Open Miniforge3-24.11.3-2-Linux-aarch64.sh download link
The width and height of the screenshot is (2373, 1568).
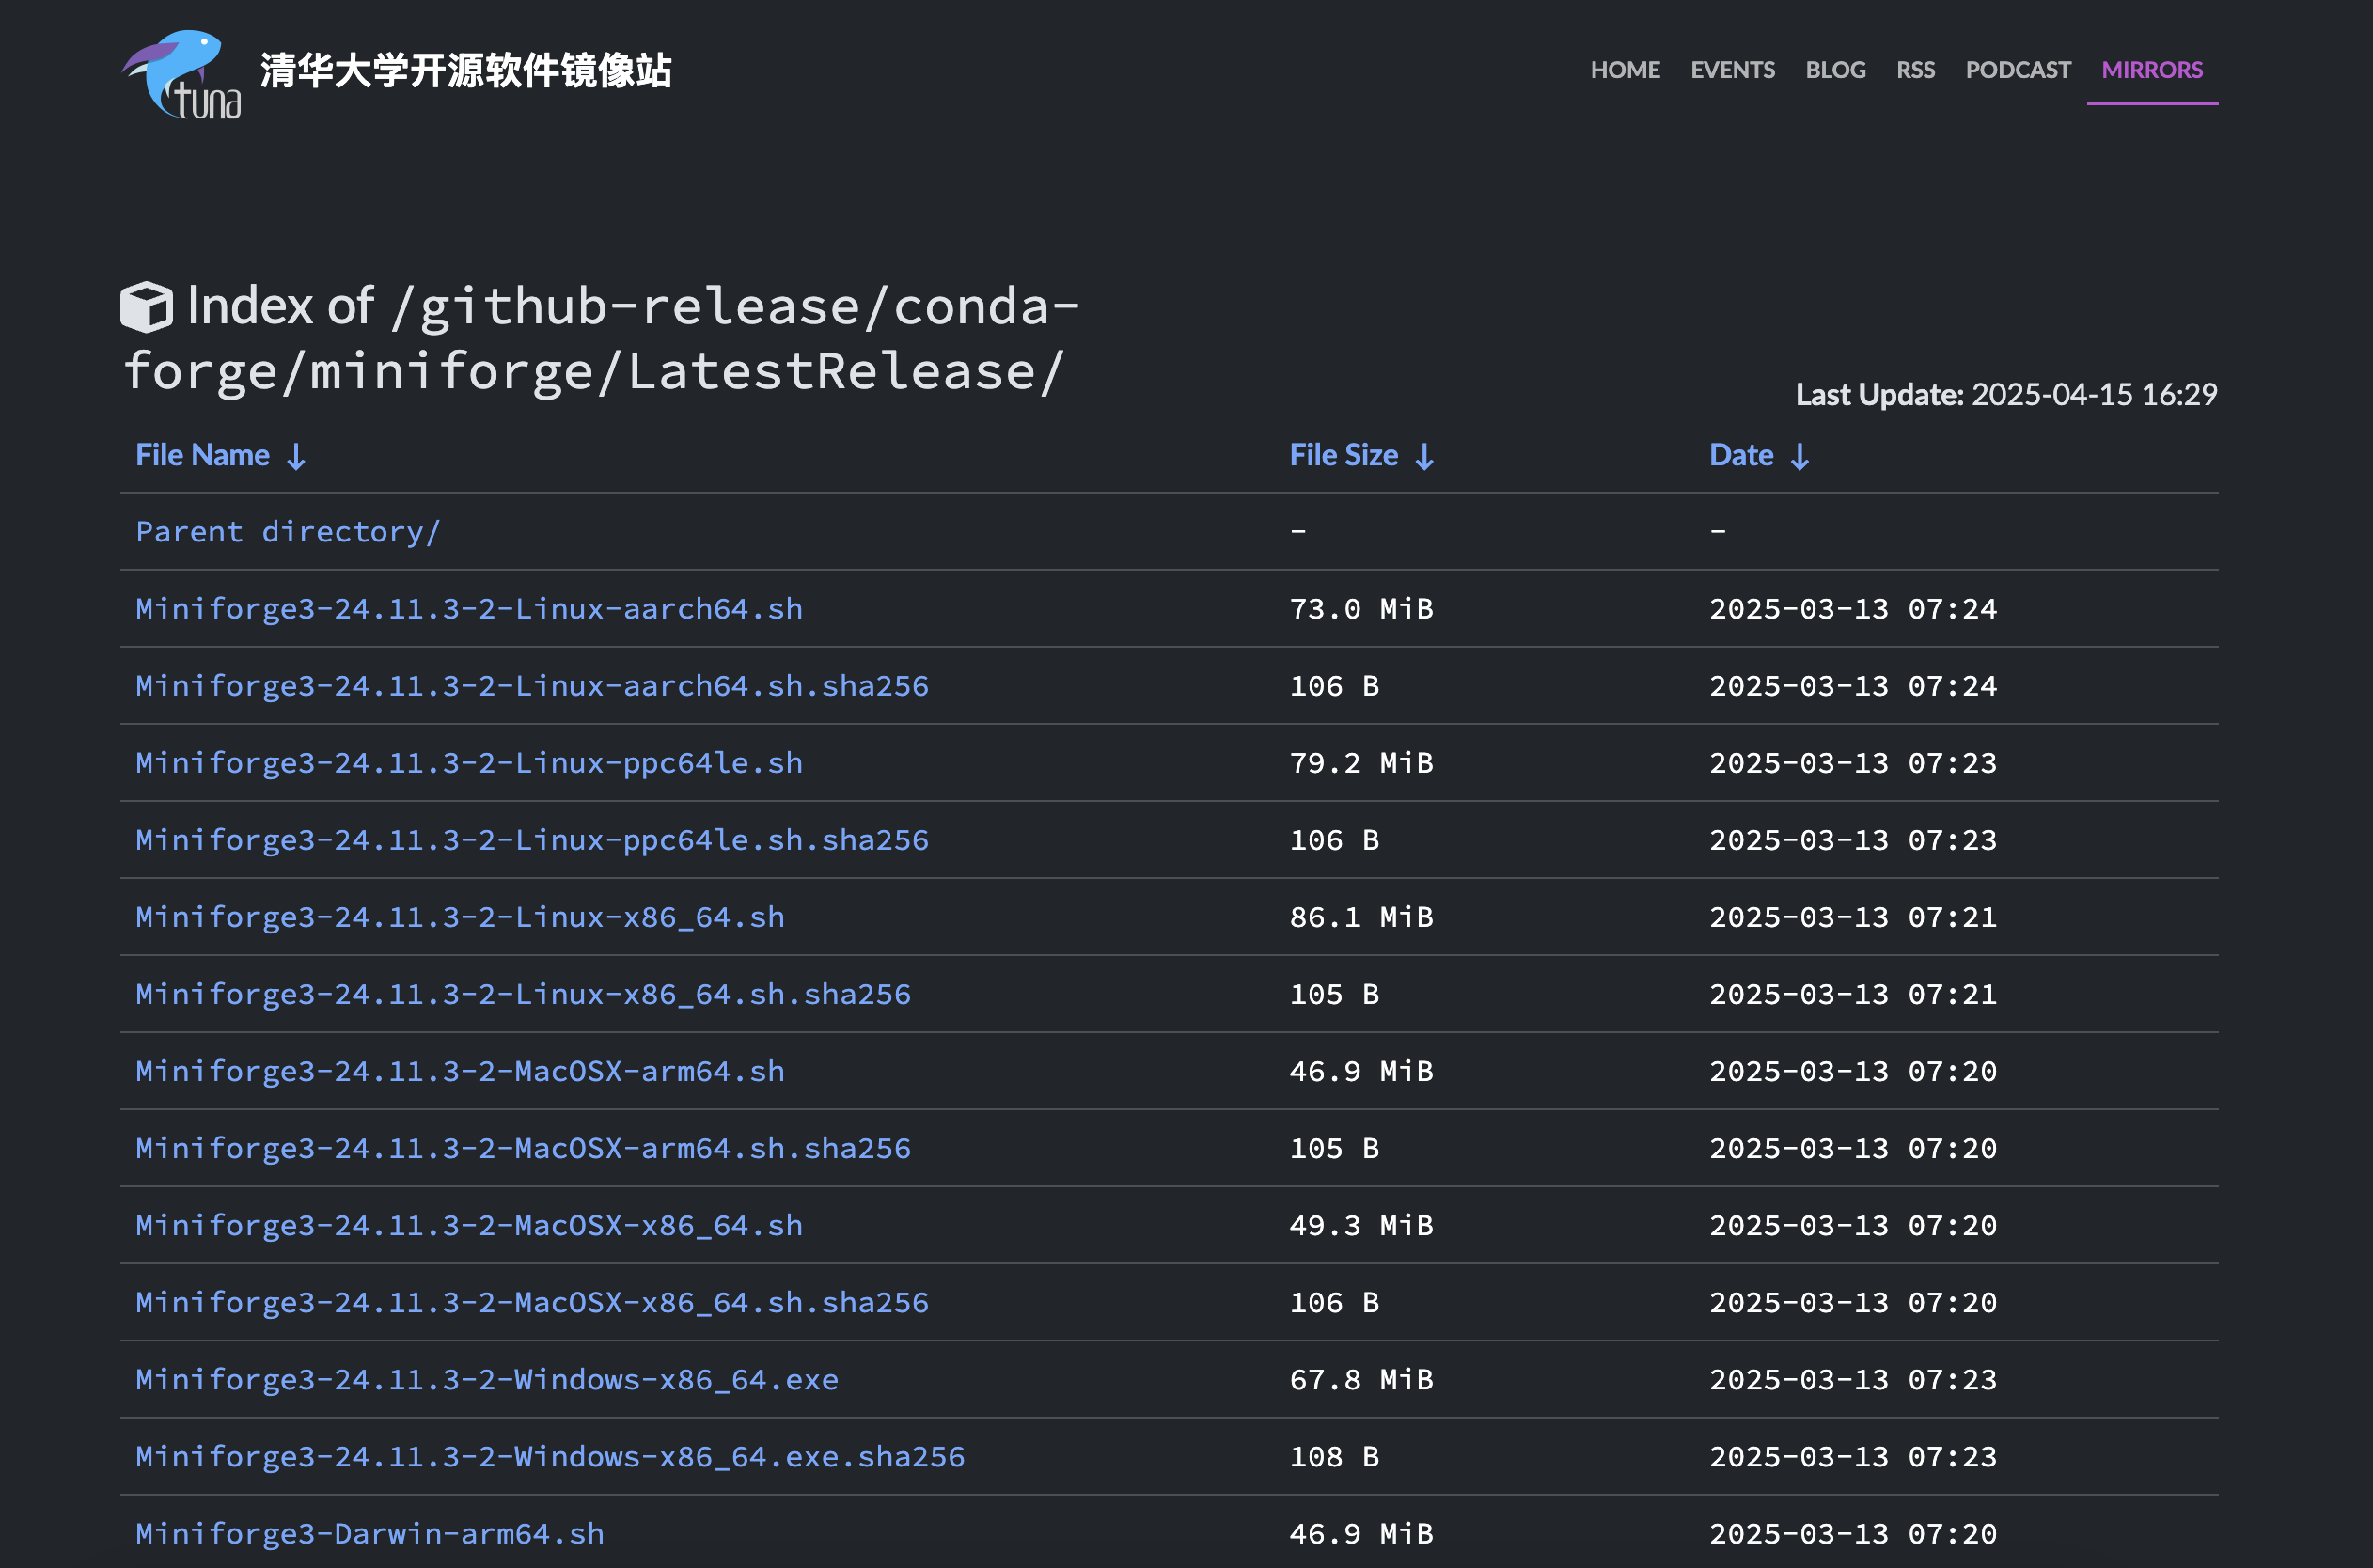[x=468, y=609]
